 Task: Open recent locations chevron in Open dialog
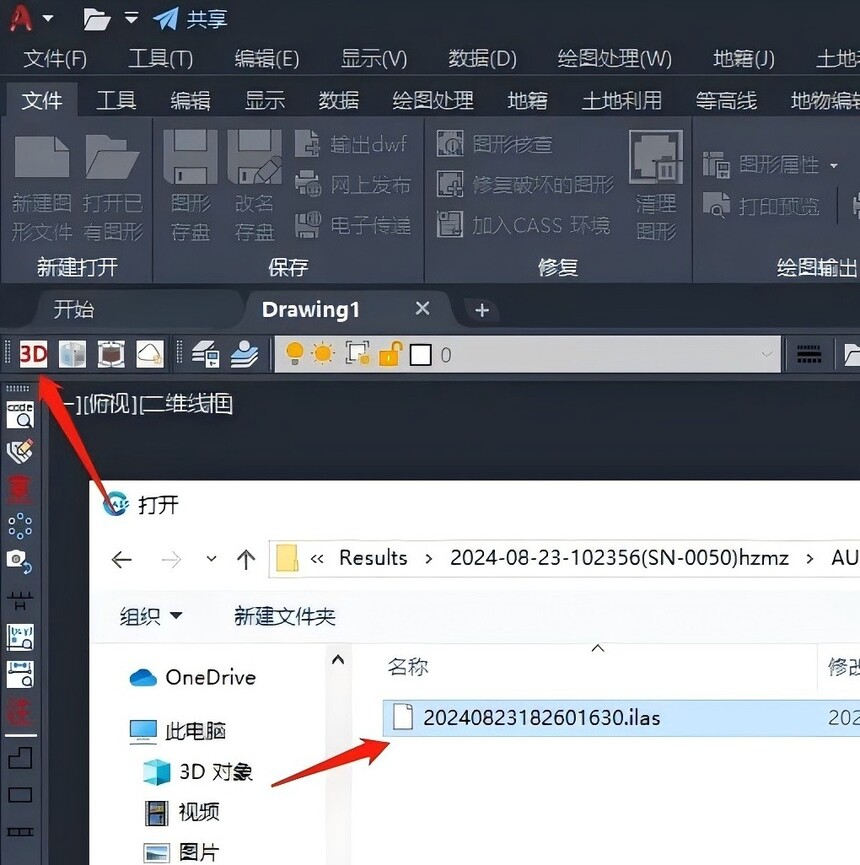coord(211,559)
